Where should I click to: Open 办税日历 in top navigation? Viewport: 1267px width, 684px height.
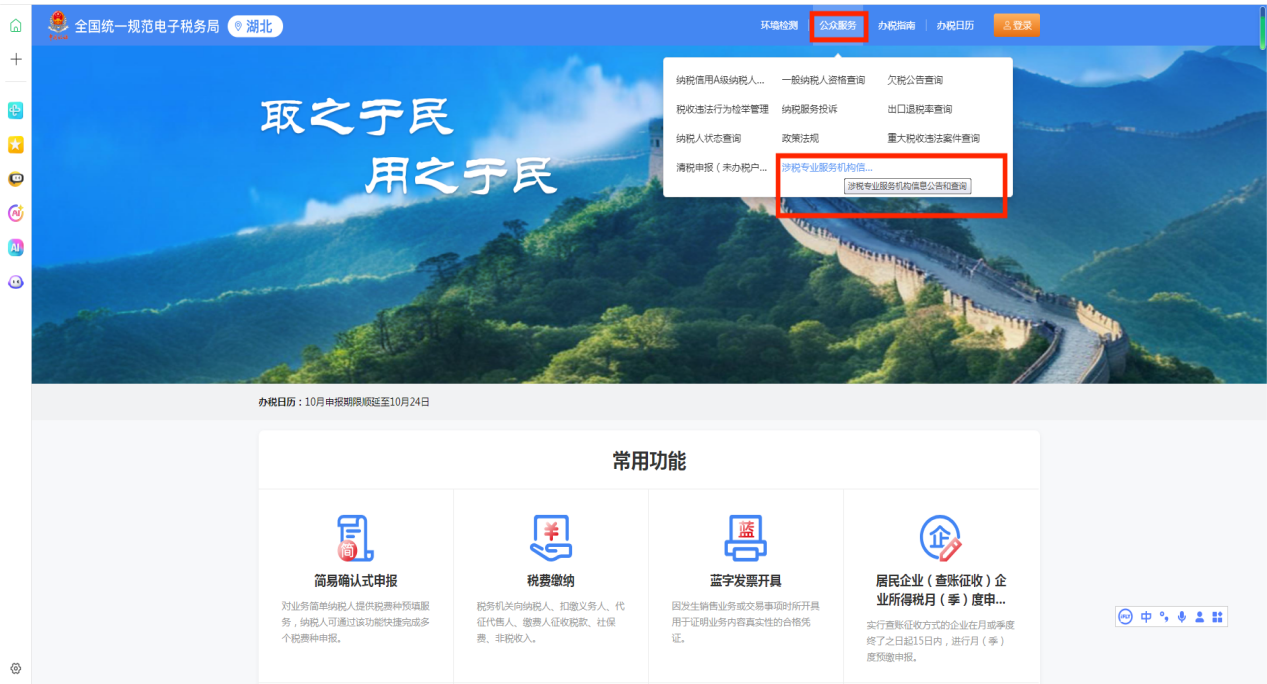955,26
